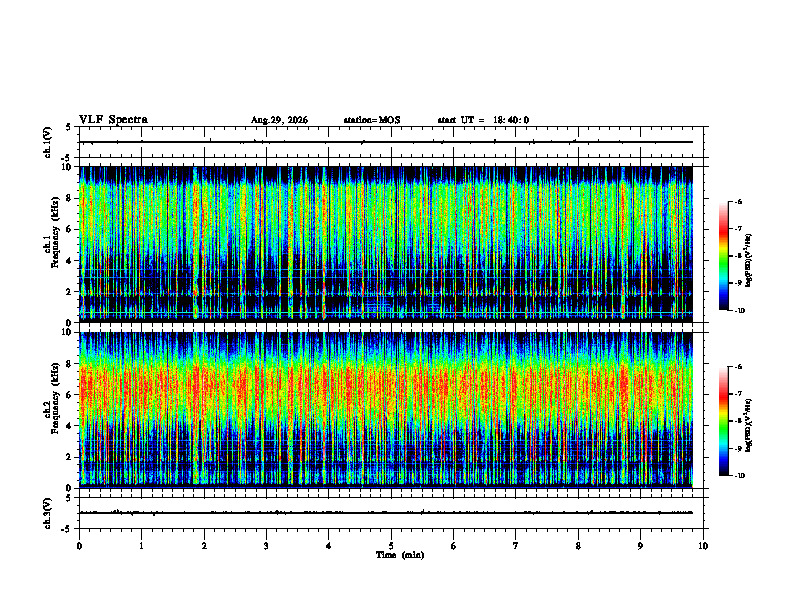
Task: Click the start UT 18:40:0 label
Action: coord(483,120)
